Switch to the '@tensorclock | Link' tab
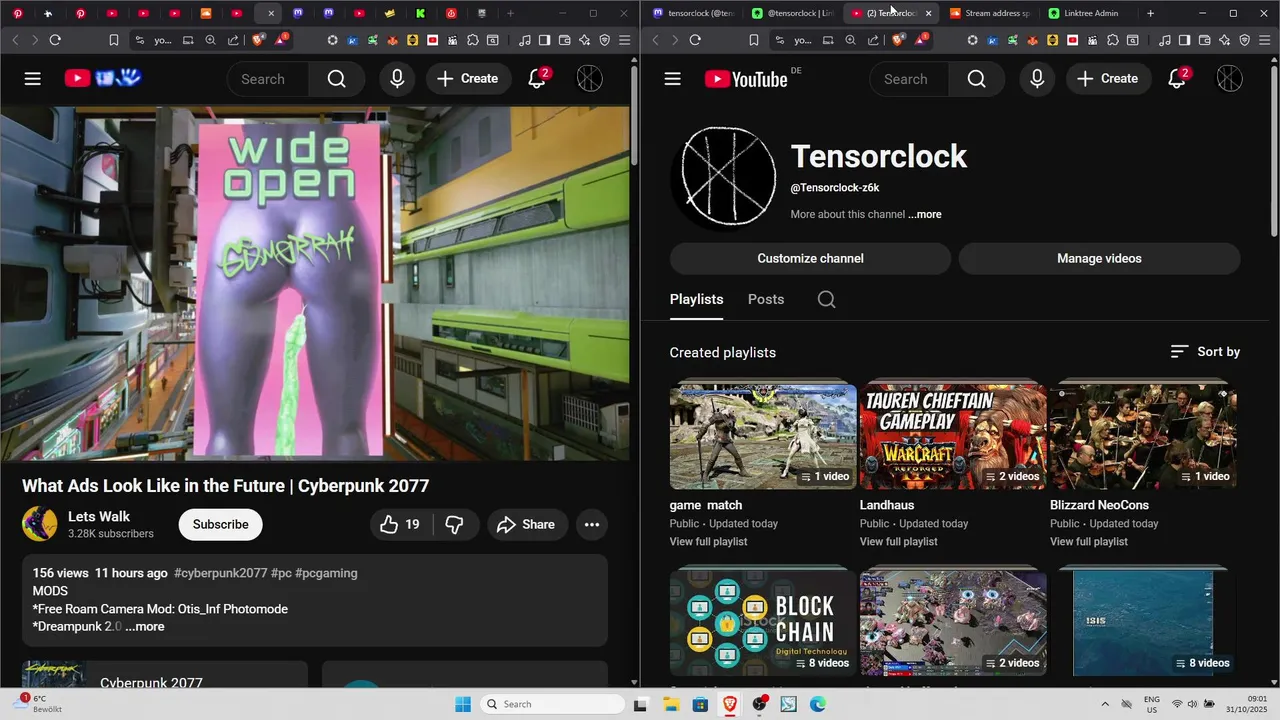 point(793,13)
